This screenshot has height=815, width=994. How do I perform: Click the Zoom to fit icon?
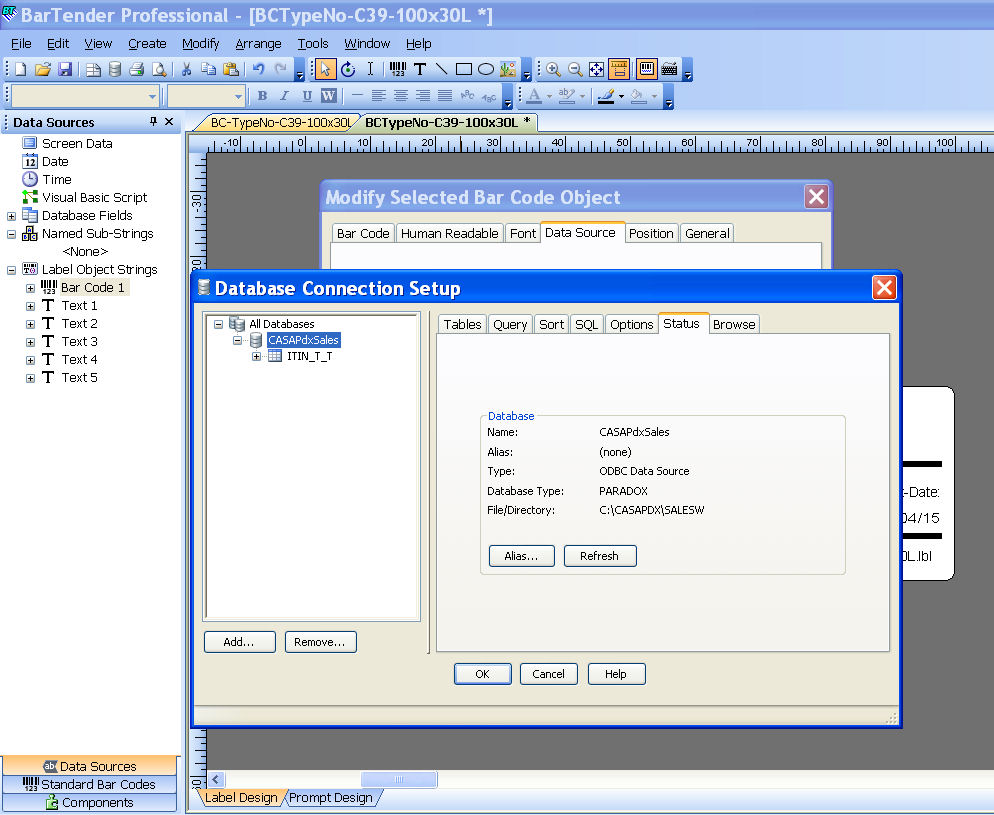click(597, 69)
